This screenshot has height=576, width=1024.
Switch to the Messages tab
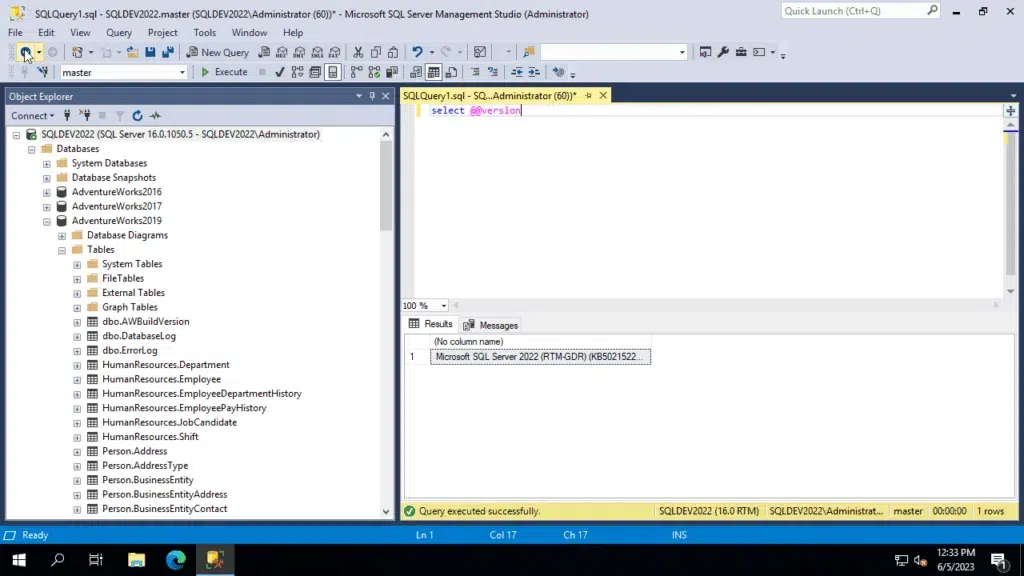click(x=491, y=325)
